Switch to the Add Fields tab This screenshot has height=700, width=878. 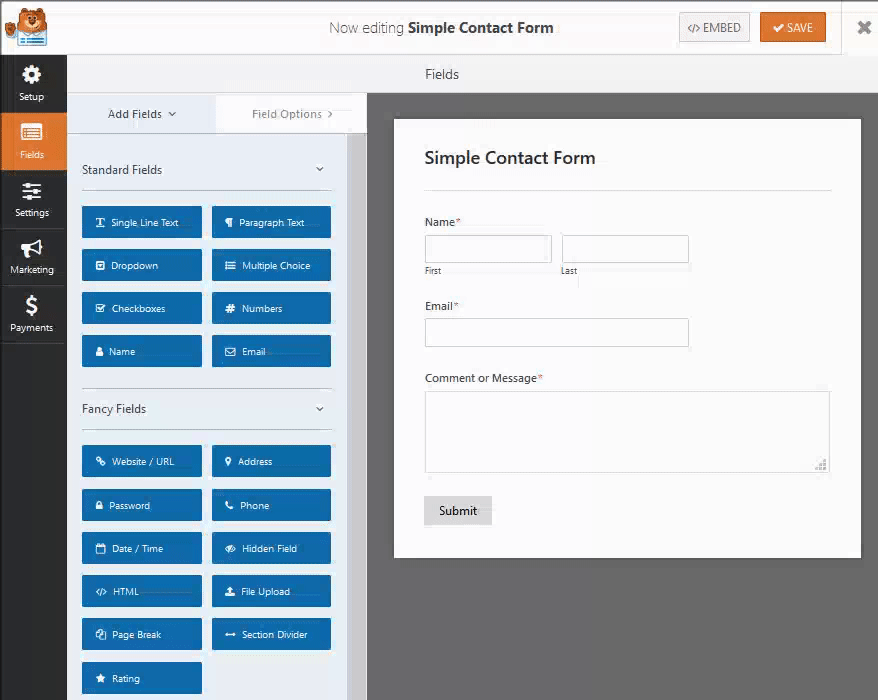(142, 114)
